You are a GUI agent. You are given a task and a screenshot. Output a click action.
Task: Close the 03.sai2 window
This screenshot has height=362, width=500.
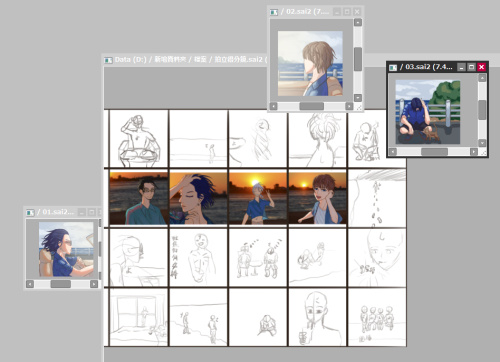(x=481, y=67)
